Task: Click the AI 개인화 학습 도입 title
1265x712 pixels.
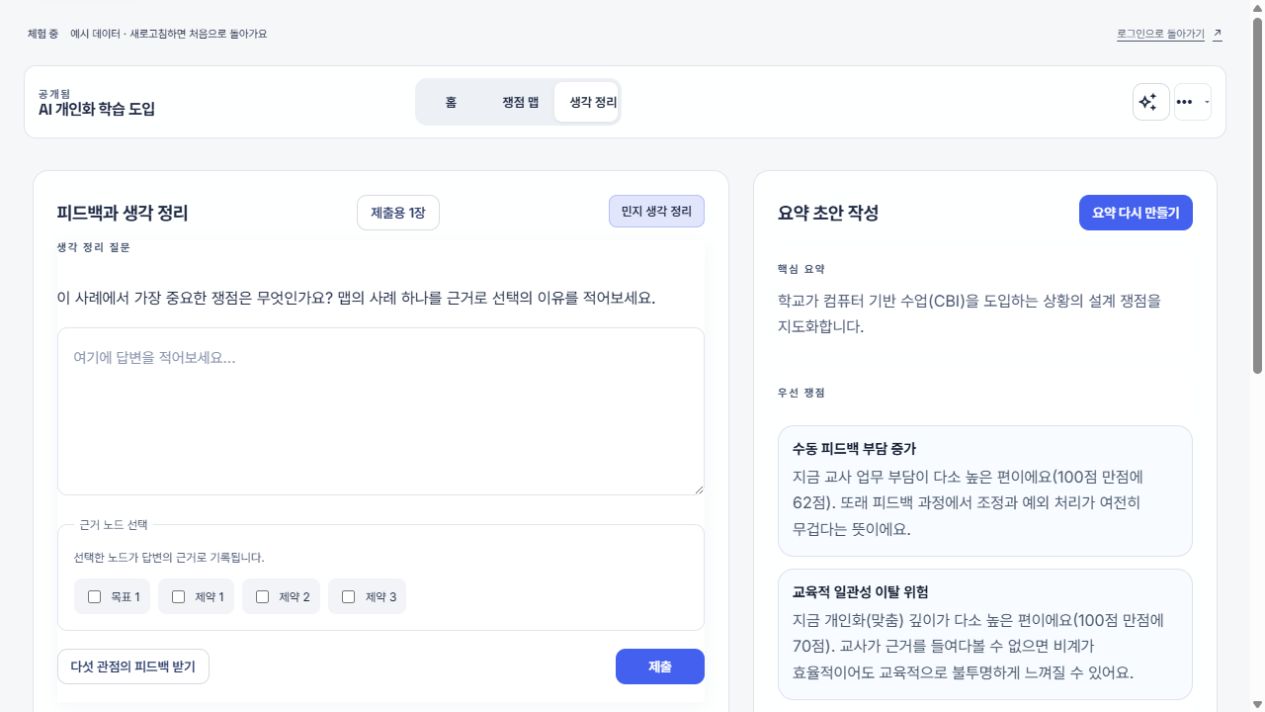Action: 96,110
